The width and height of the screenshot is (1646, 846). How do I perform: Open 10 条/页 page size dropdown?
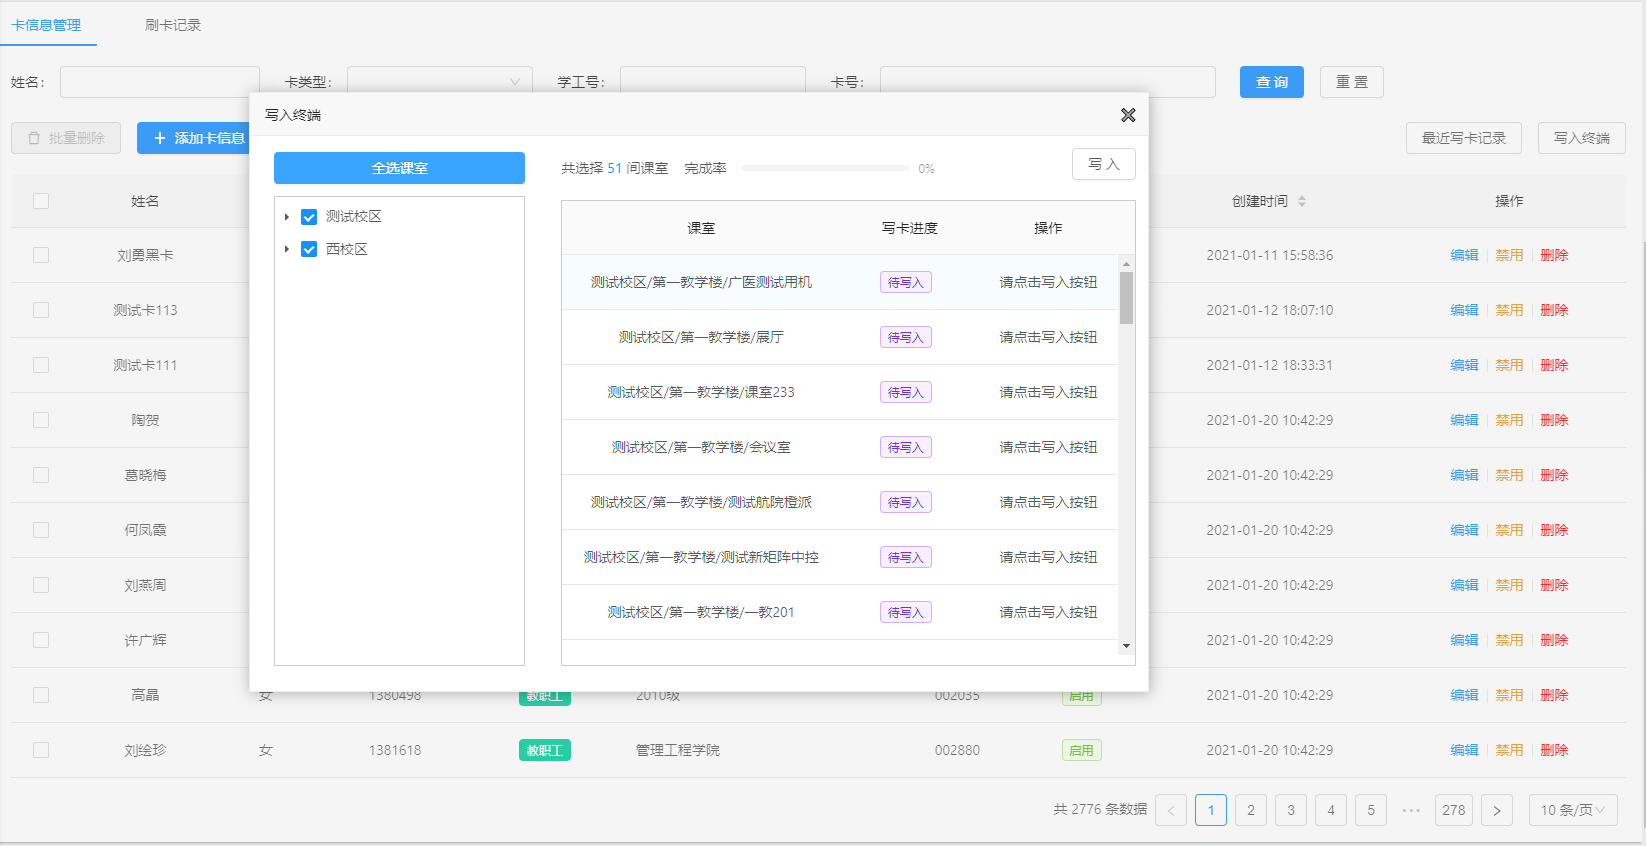(1572, 810)
